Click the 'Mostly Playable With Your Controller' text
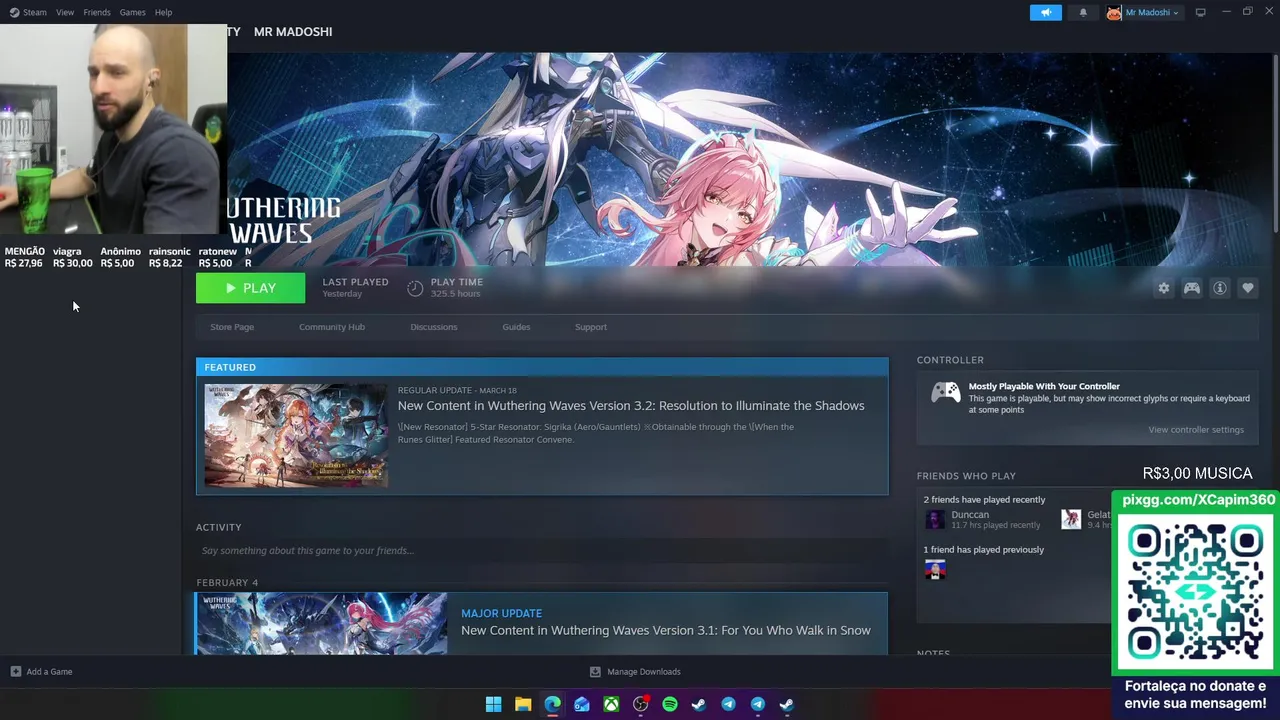1280x720 pixels. [1044, 386]
